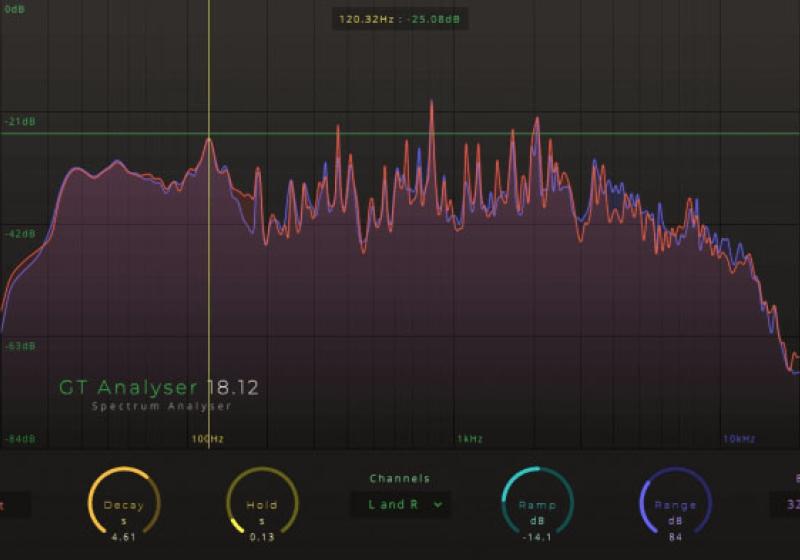Viewport: 800px width, 560px height.
Task: Click the 1kHz frequency axis label
Action: point(470,439)
